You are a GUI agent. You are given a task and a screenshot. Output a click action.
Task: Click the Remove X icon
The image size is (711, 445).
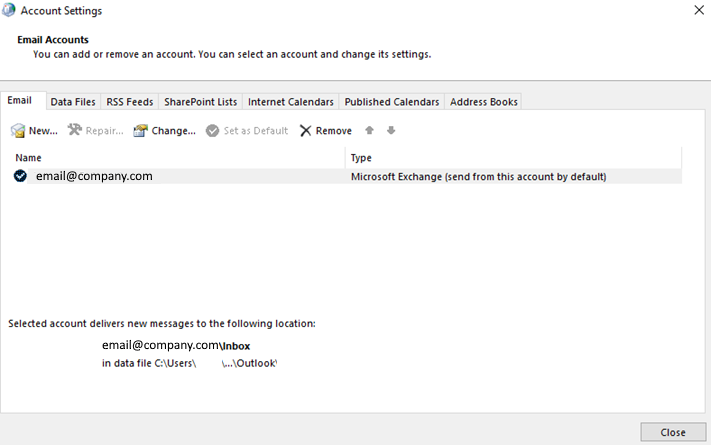(x=306, y=131)
